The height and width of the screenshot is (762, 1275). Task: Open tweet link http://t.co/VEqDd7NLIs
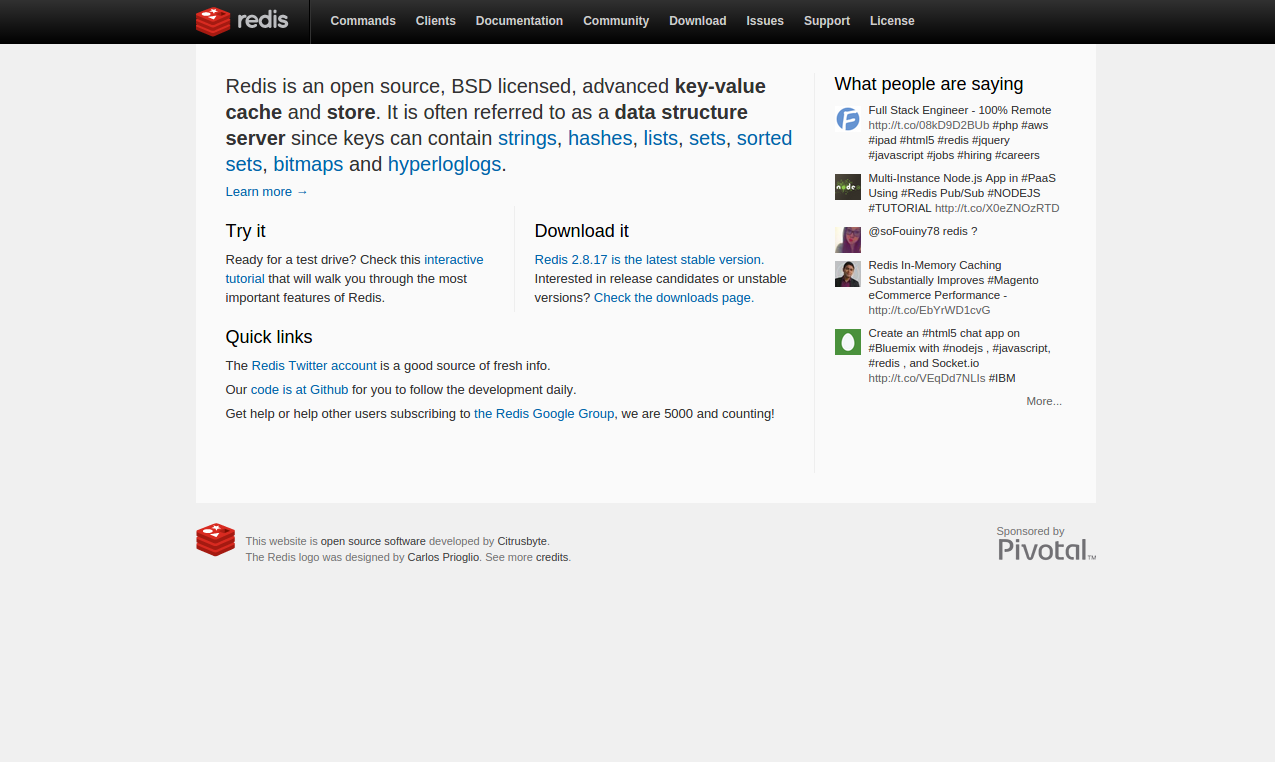[x=927, y=378]
